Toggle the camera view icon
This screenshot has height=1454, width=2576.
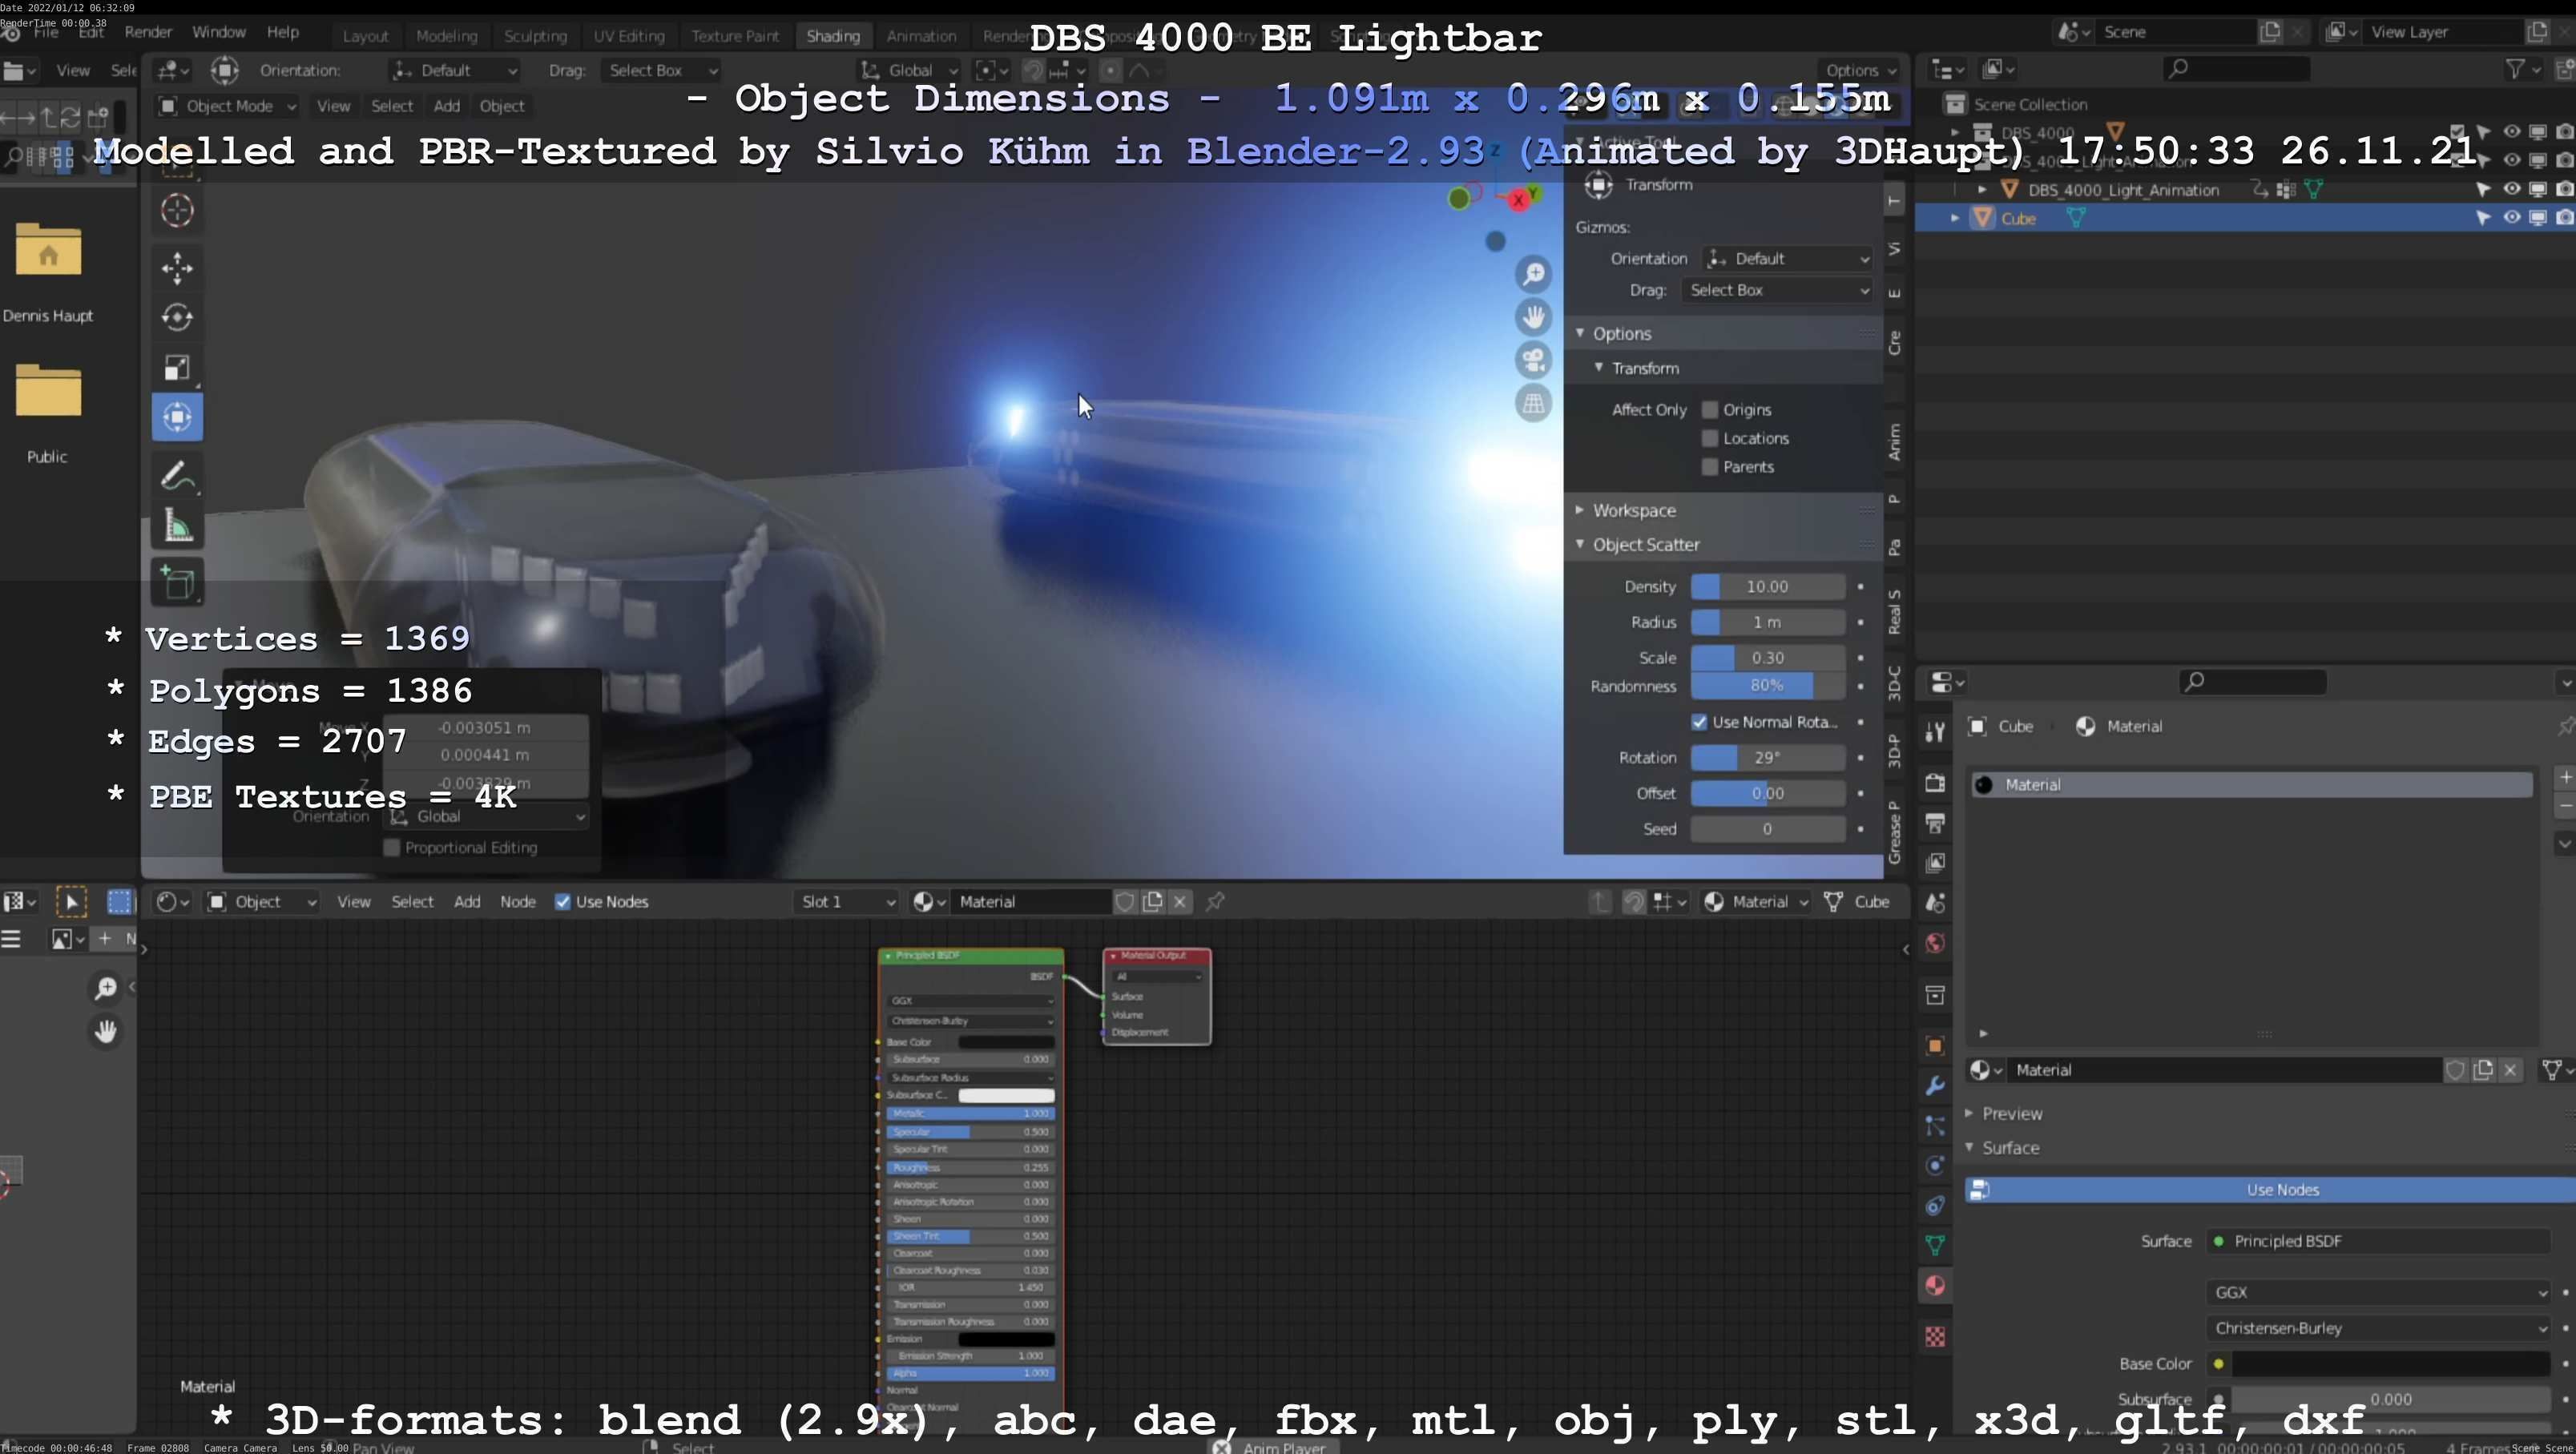coord(1533,360)
